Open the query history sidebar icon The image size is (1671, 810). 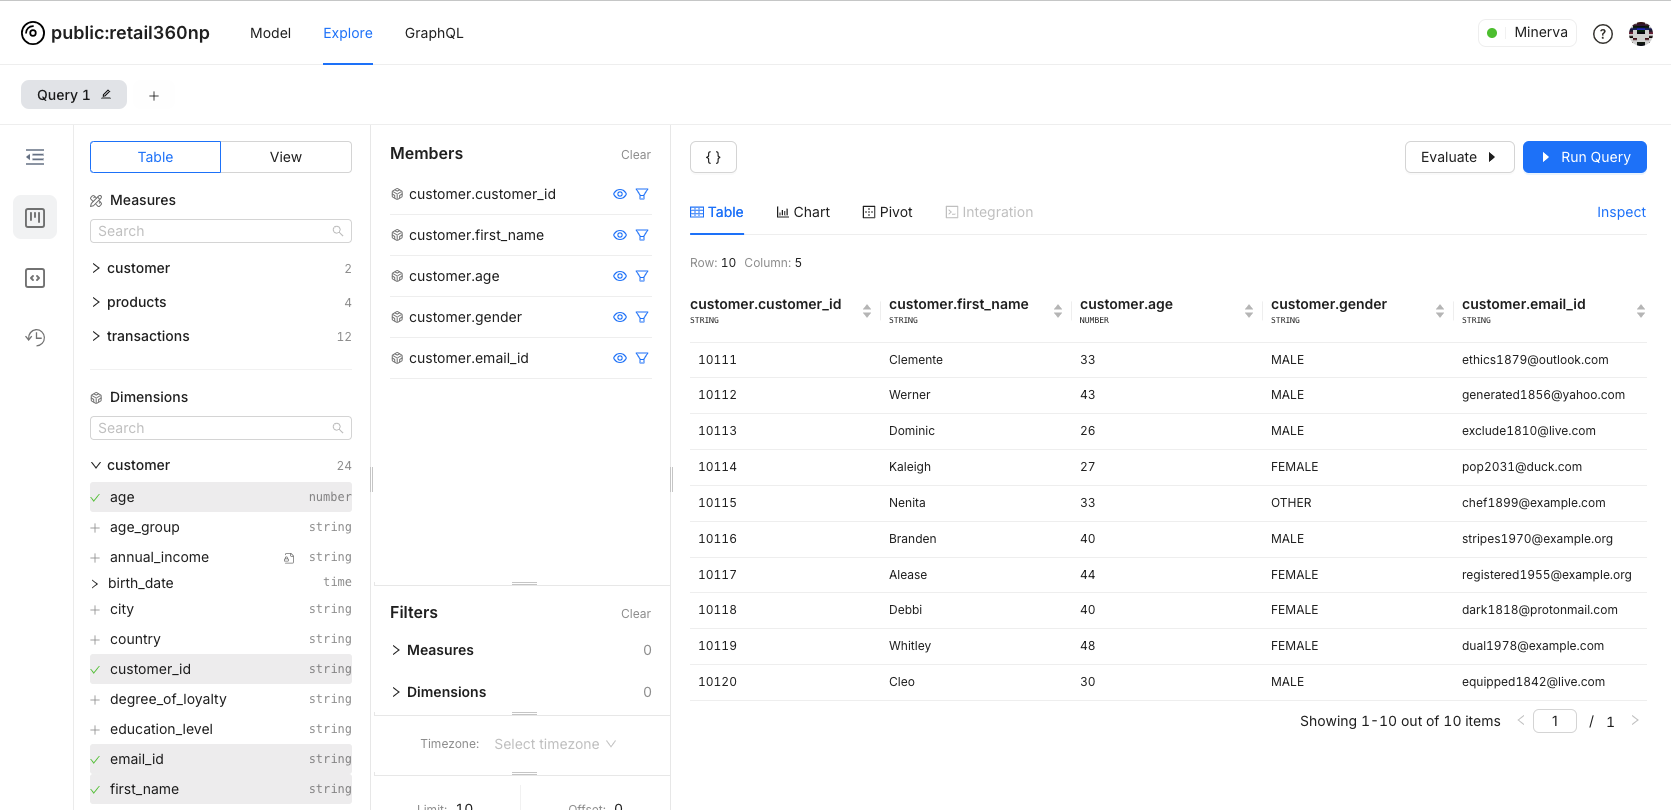35,338
